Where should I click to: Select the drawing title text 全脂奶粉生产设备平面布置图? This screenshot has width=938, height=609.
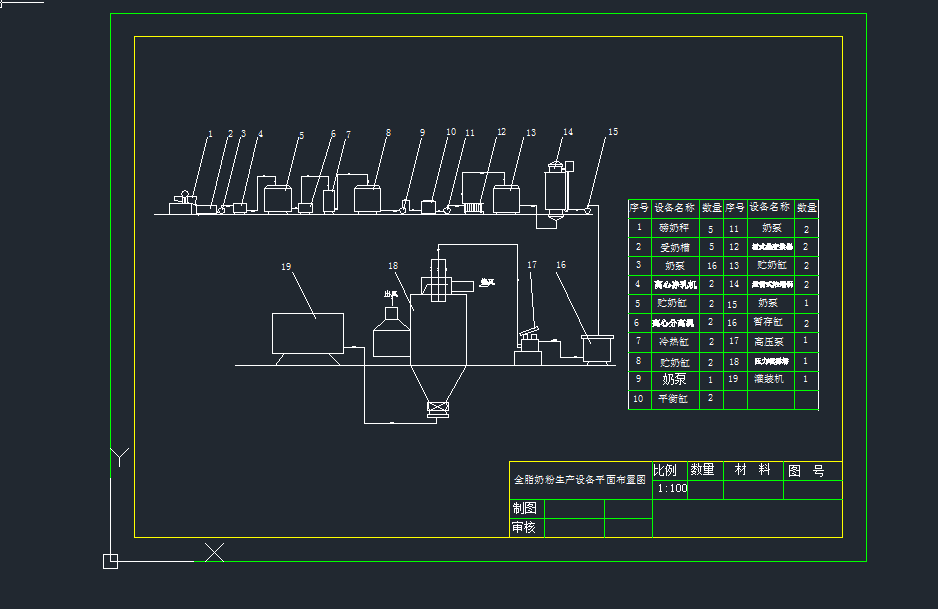[580, 480]
